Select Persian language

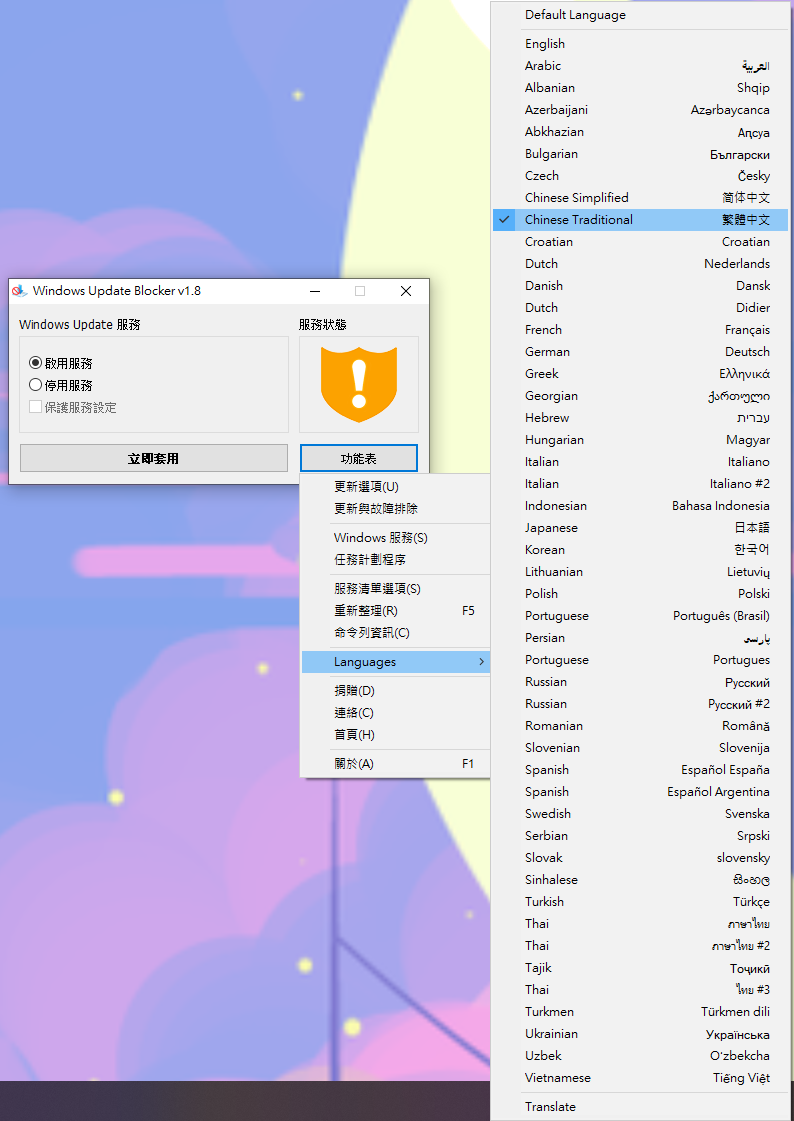coord(640,638)
